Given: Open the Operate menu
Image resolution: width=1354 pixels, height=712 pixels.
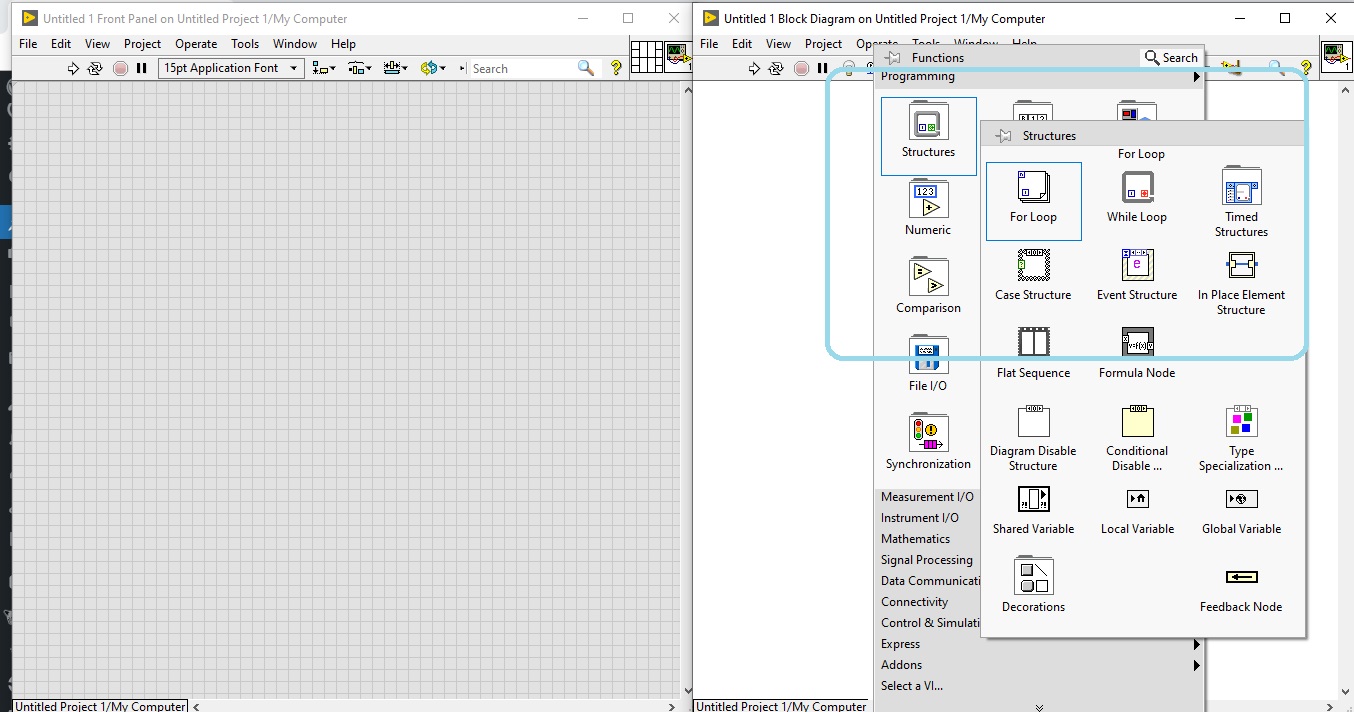Looking at the screenshot, I should coord(196,44).
